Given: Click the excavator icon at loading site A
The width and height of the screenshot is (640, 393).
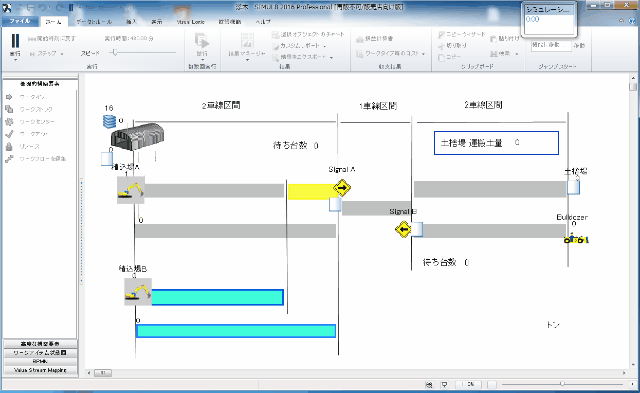Looking at the screenshot, I should coord(131,190).
